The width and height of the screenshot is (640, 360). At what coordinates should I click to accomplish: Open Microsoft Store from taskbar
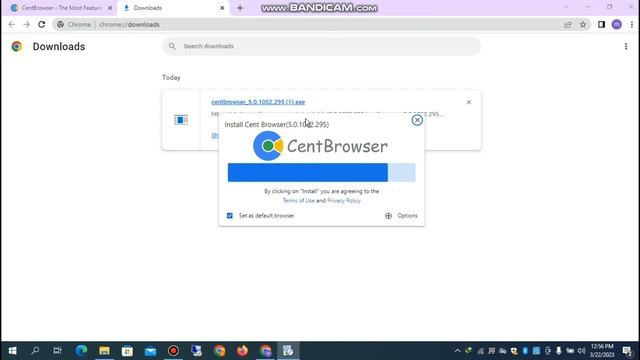[127, 351]
